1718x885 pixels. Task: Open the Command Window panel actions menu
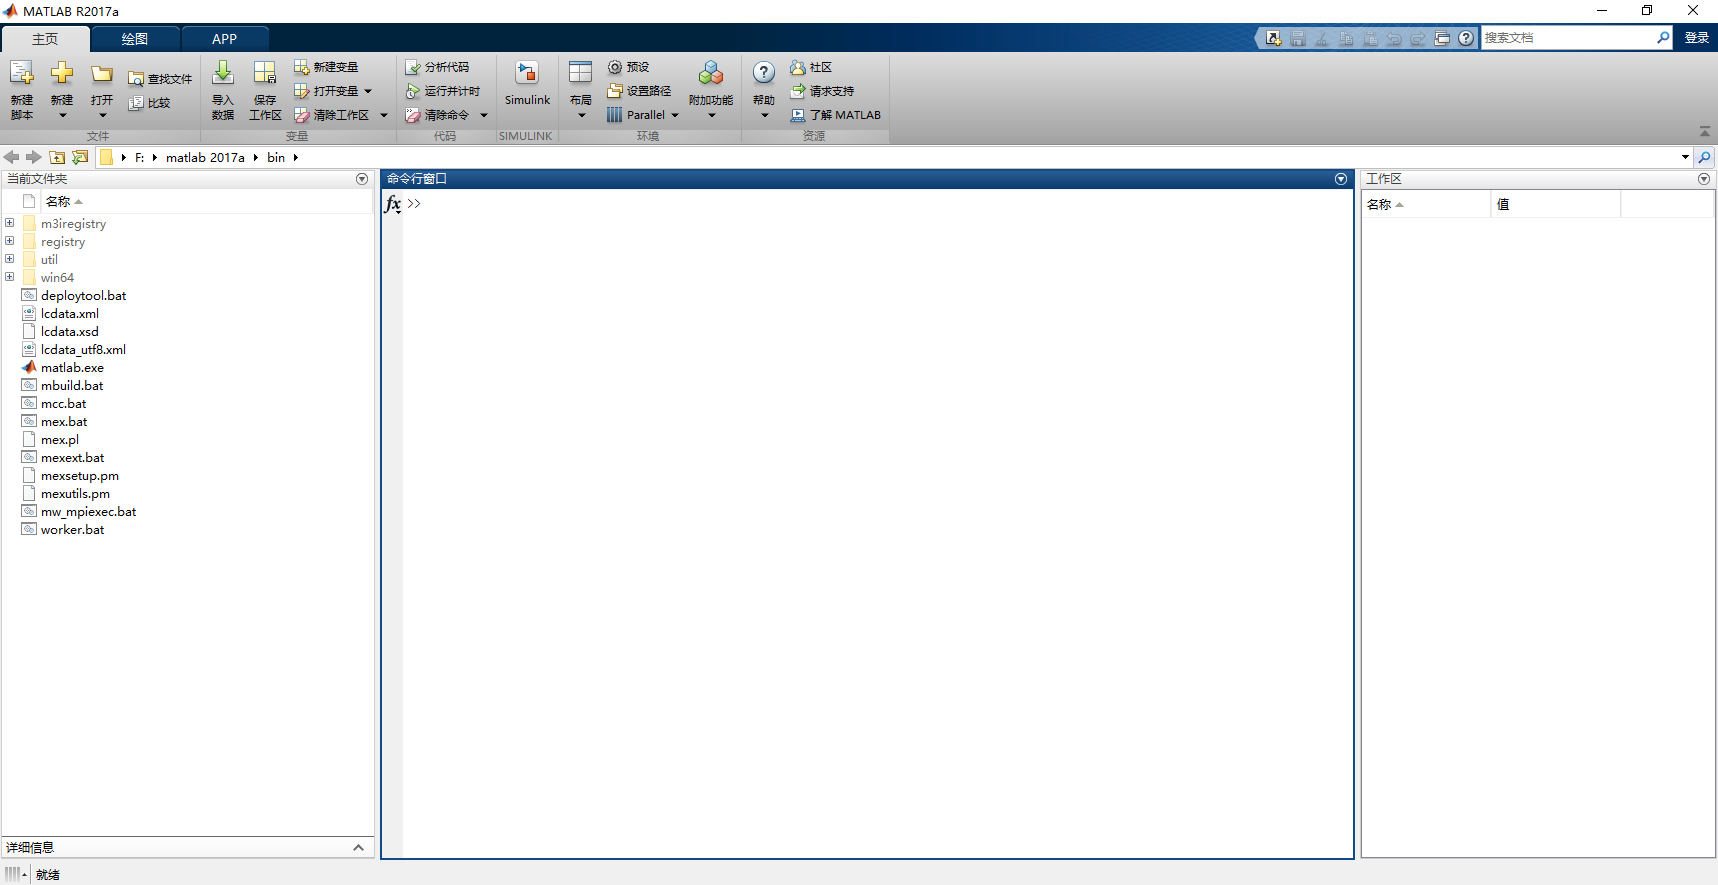(x=1341, y=179)
